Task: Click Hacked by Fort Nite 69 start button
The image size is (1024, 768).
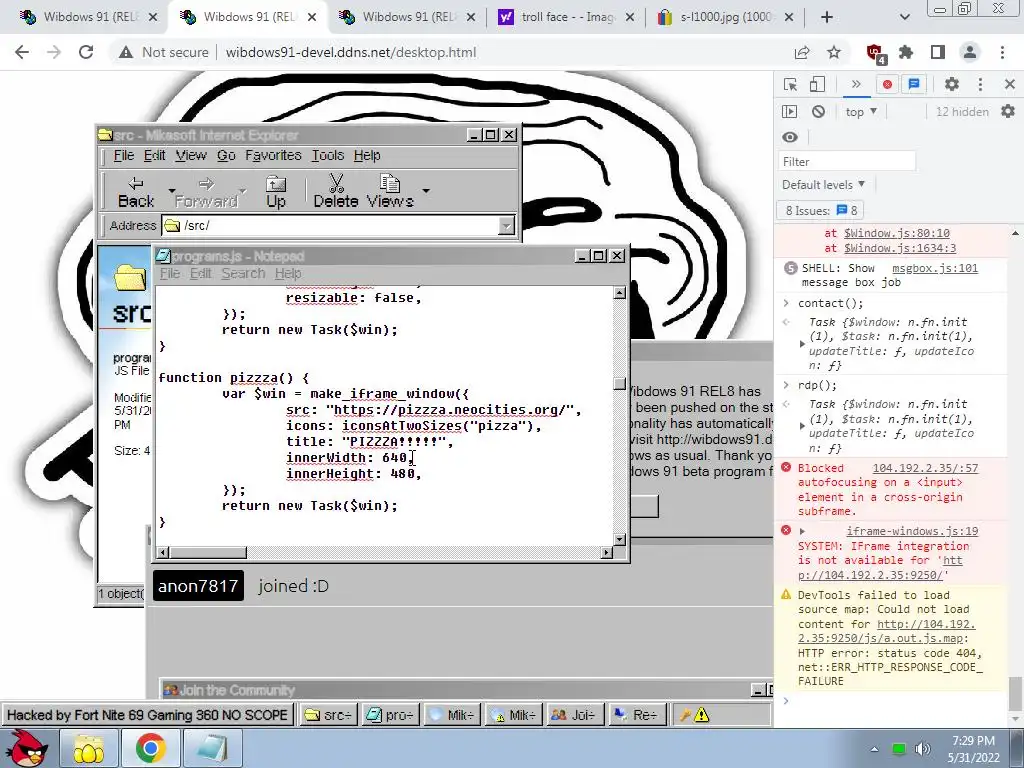Action: point(148,715)
